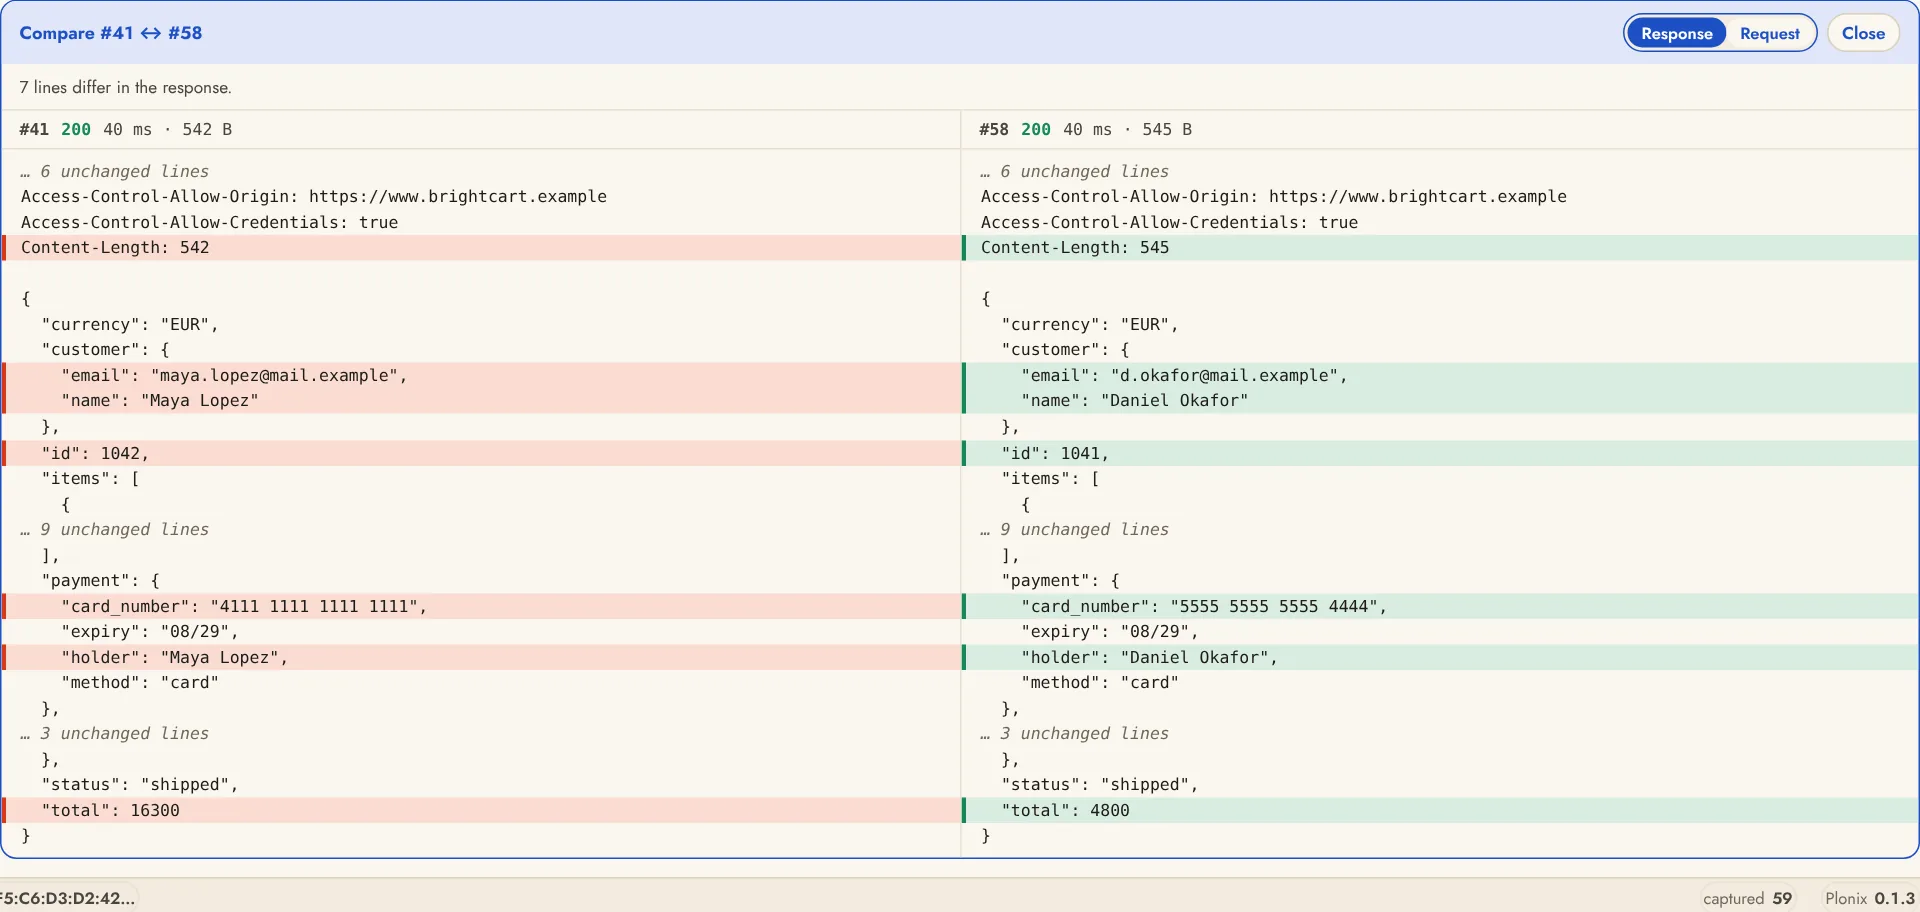
Task: Switch to the Request view
Action: coord(1769,33)
